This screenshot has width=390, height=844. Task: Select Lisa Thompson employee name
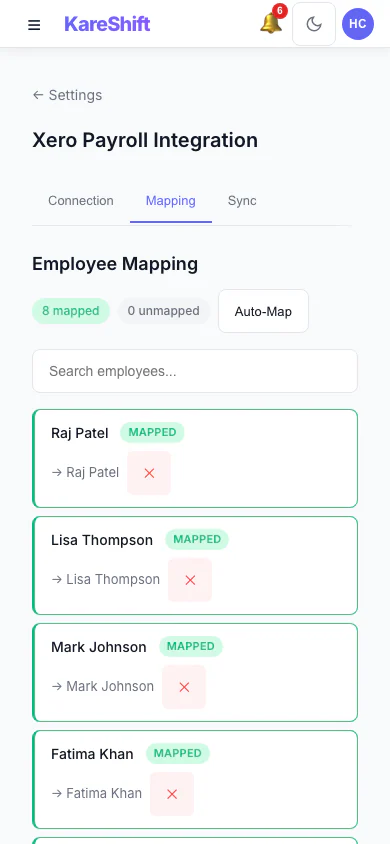(x=102, y=540)
